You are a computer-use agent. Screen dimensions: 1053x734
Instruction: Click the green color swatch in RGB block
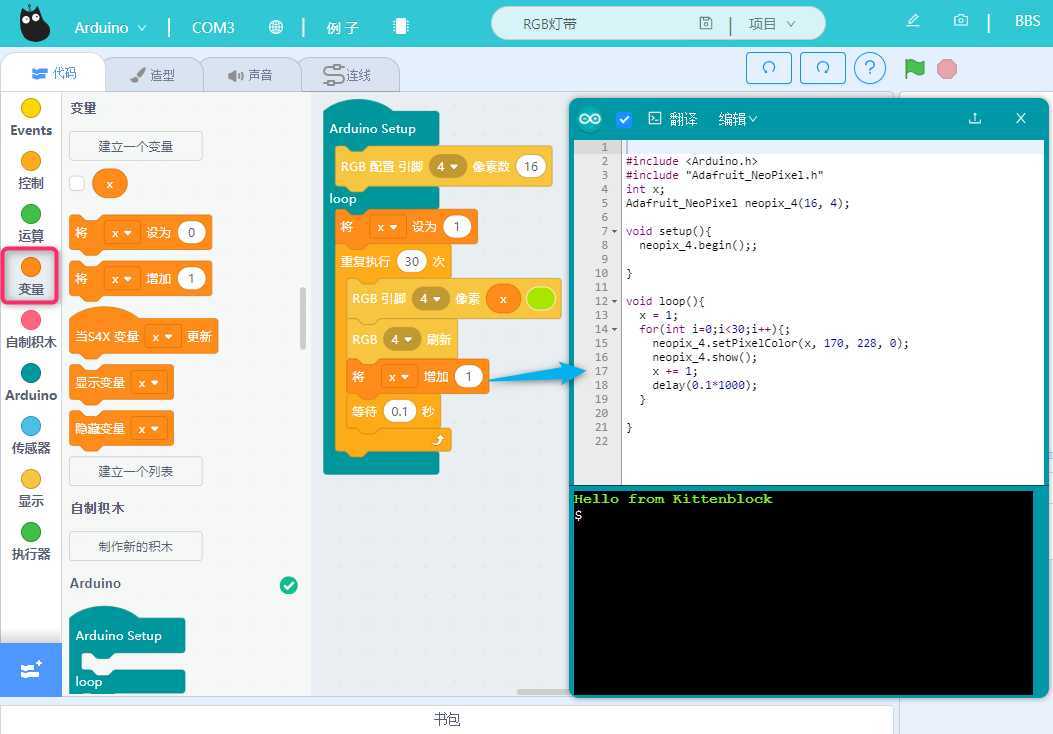pyautogui.click(x=540, y=299)
